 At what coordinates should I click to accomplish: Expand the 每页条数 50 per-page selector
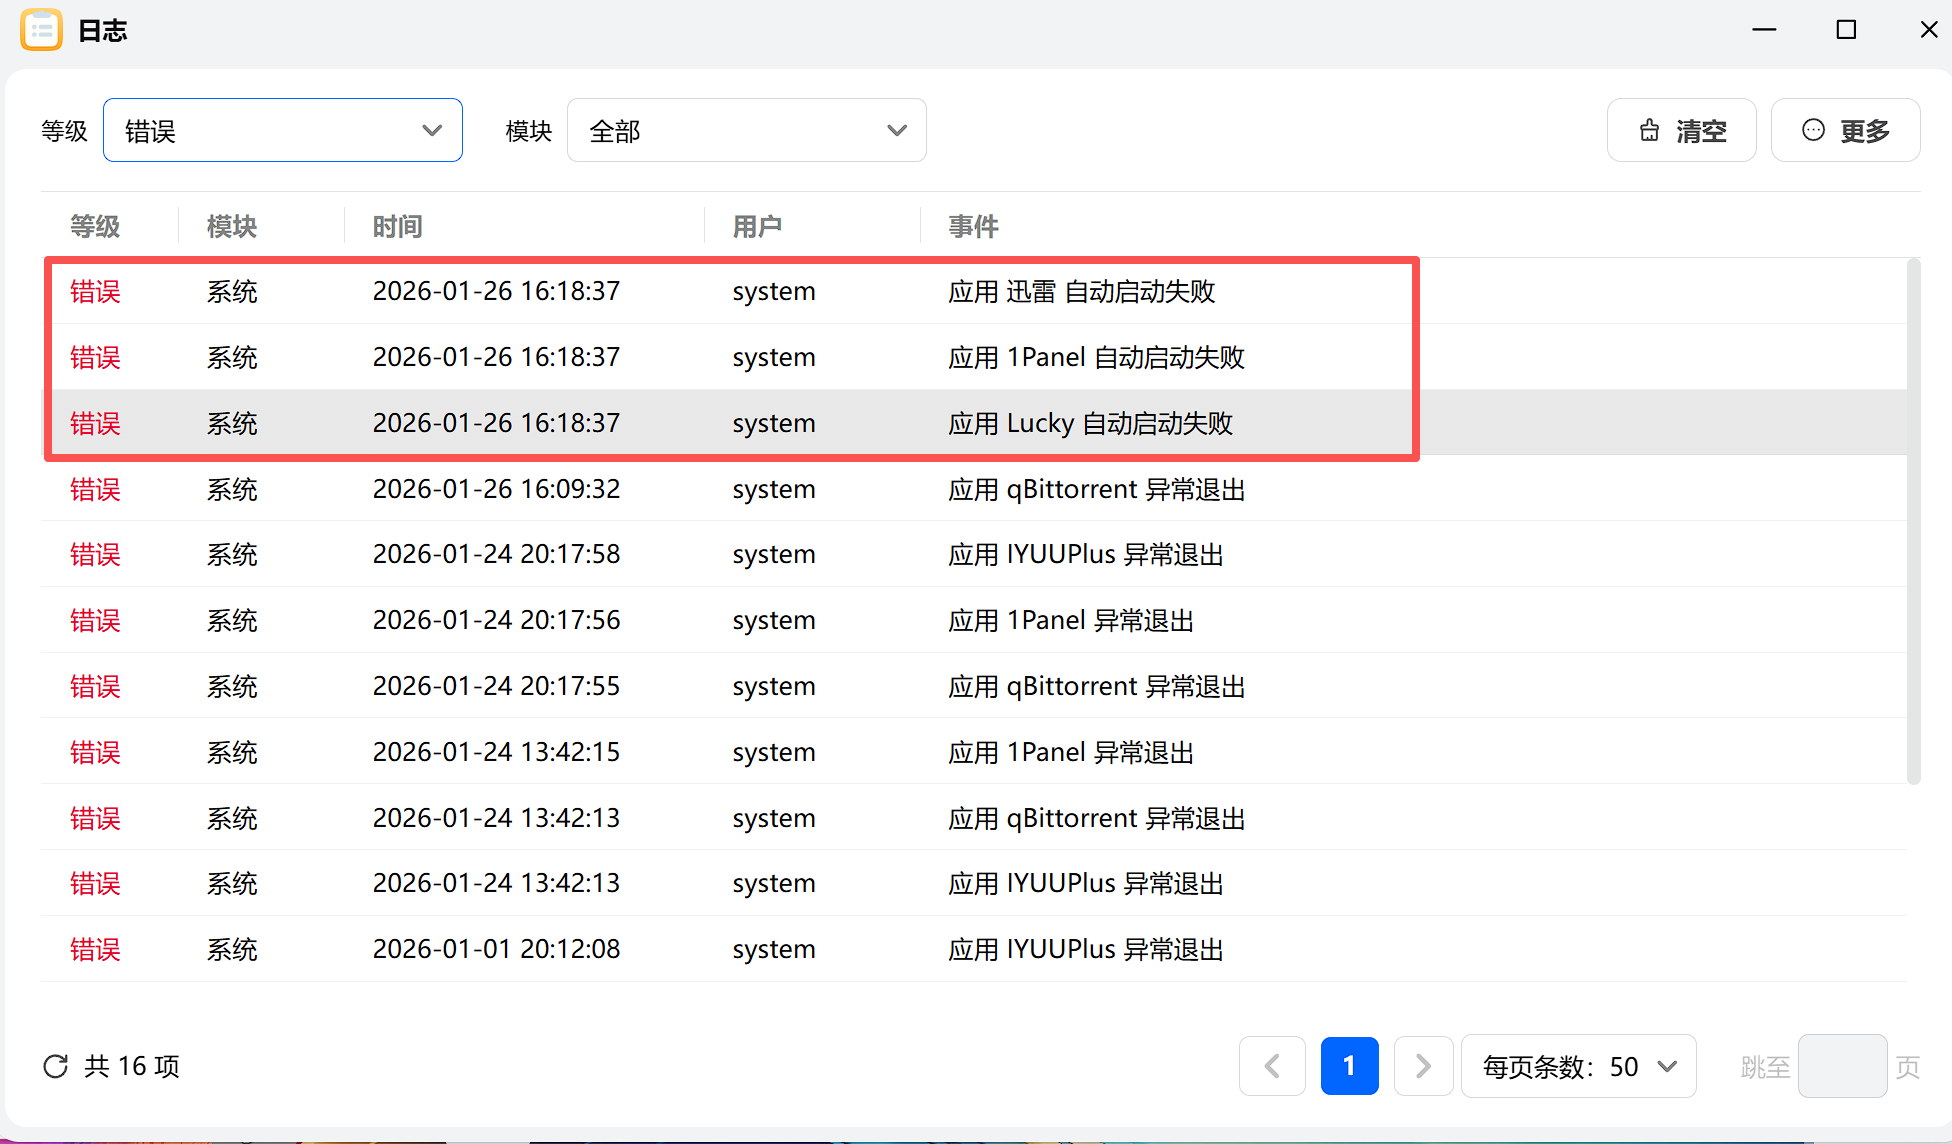point(1578,1066)
